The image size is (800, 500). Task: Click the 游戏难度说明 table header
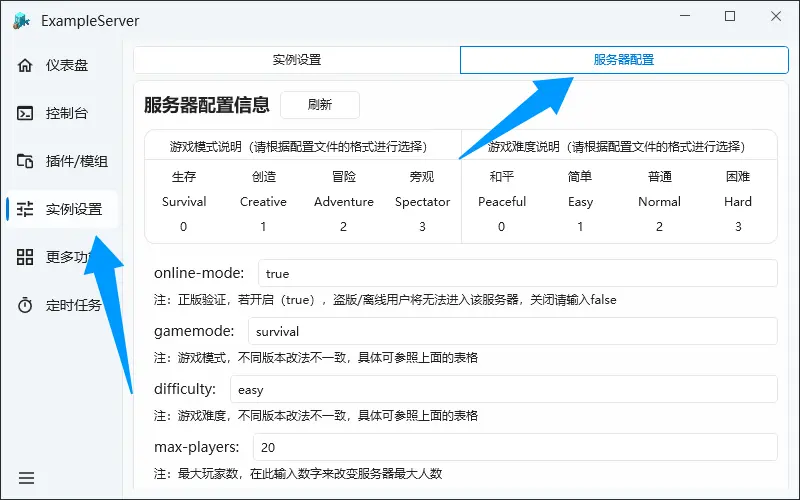tap(616, 147)
